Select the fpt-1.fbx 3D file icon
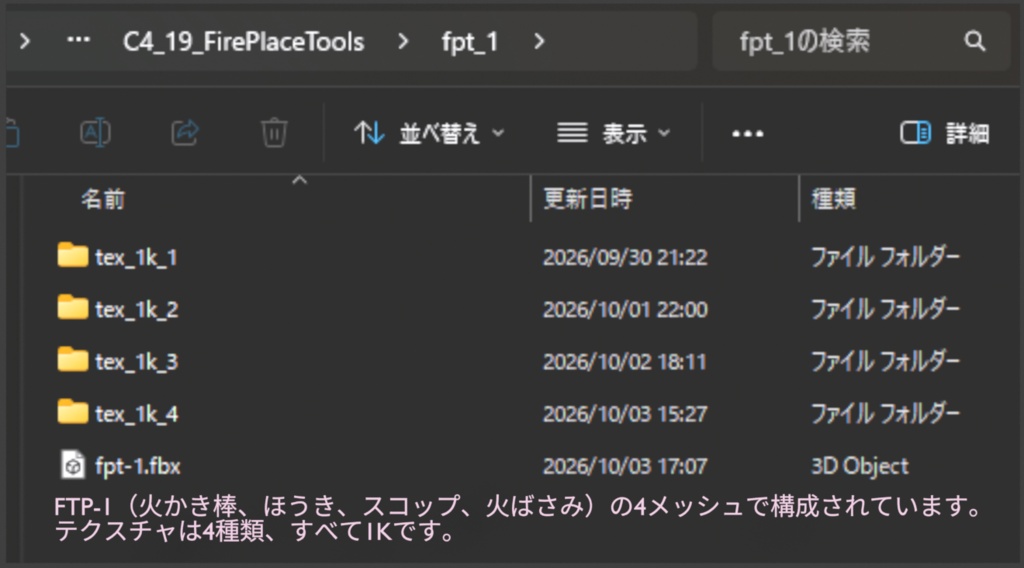The height and width of the screenshot is (568, 1024). click(x=72, y=465)
